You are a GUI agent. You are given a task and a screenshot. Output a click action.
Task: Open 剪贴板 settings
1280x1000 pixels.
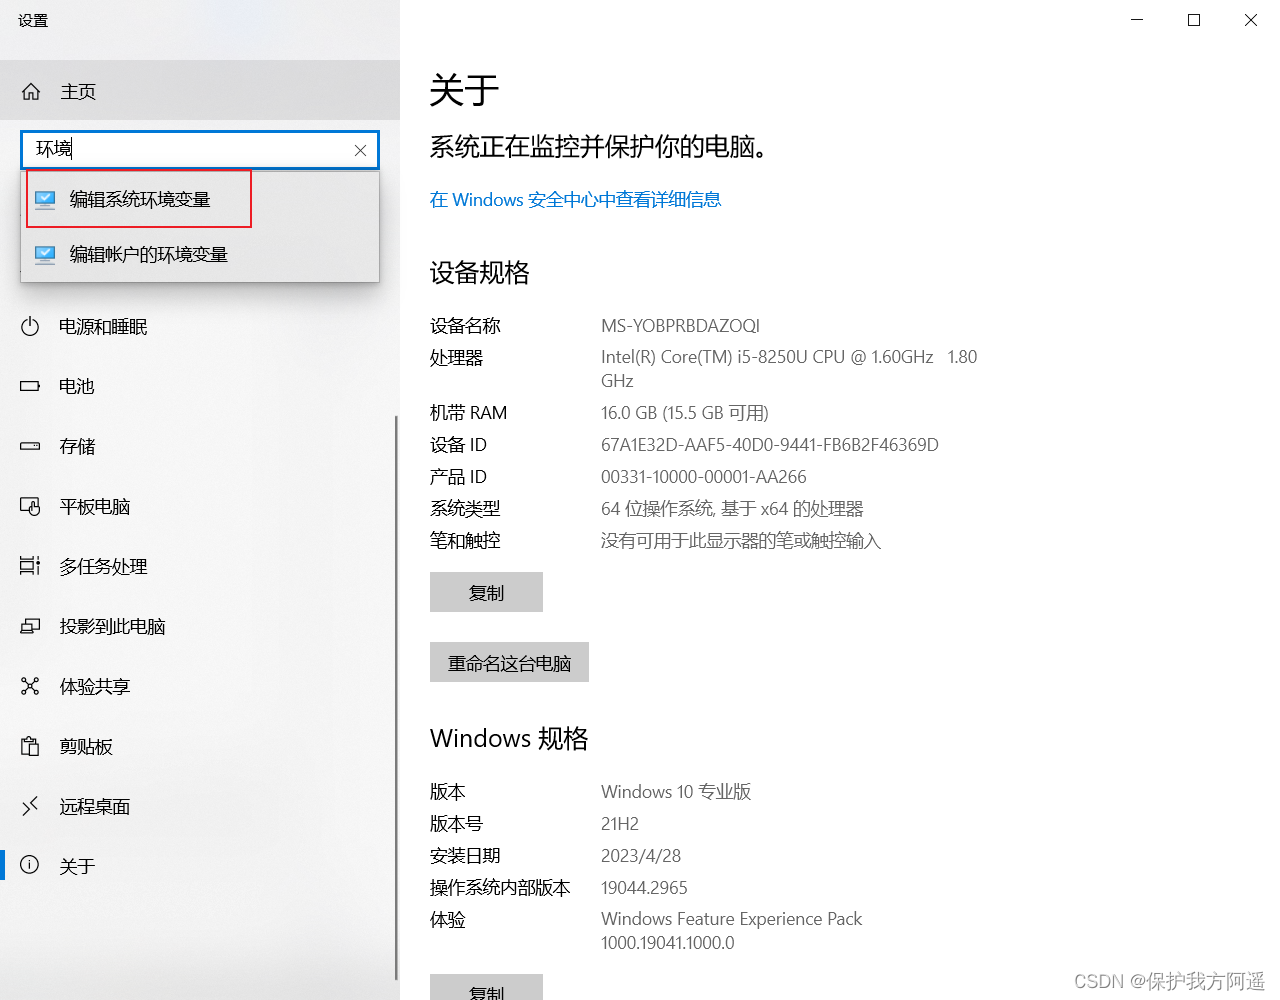click(198, 746)
